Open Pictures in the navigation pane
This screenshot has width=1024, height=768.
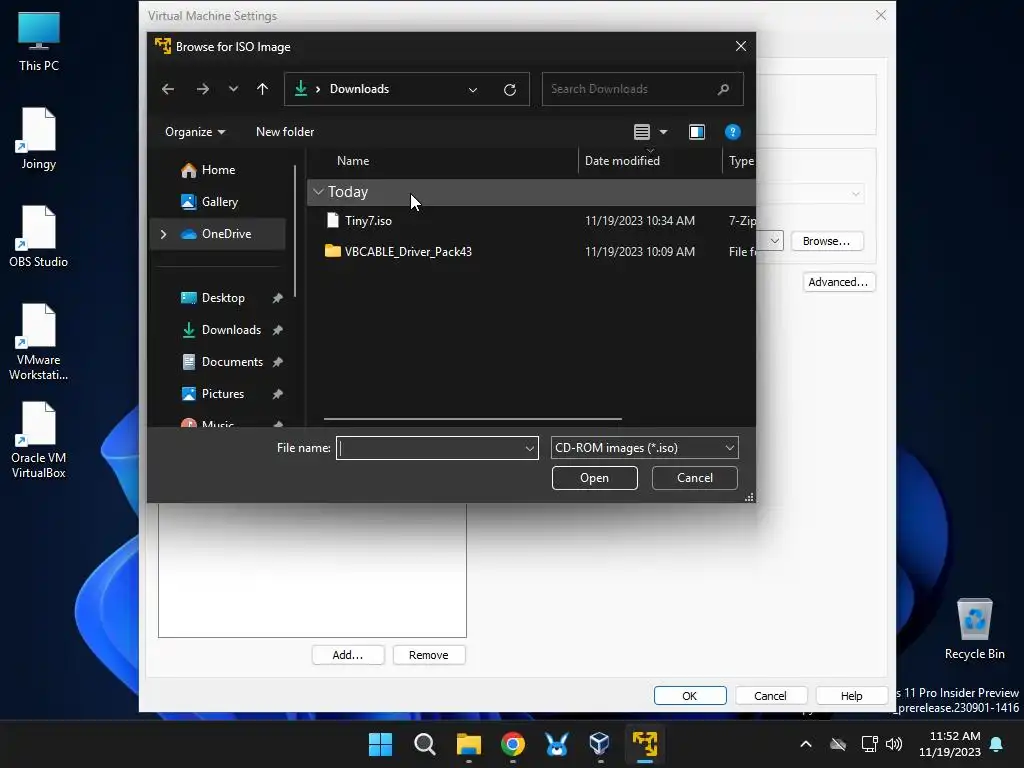click(x=223, y=394)
